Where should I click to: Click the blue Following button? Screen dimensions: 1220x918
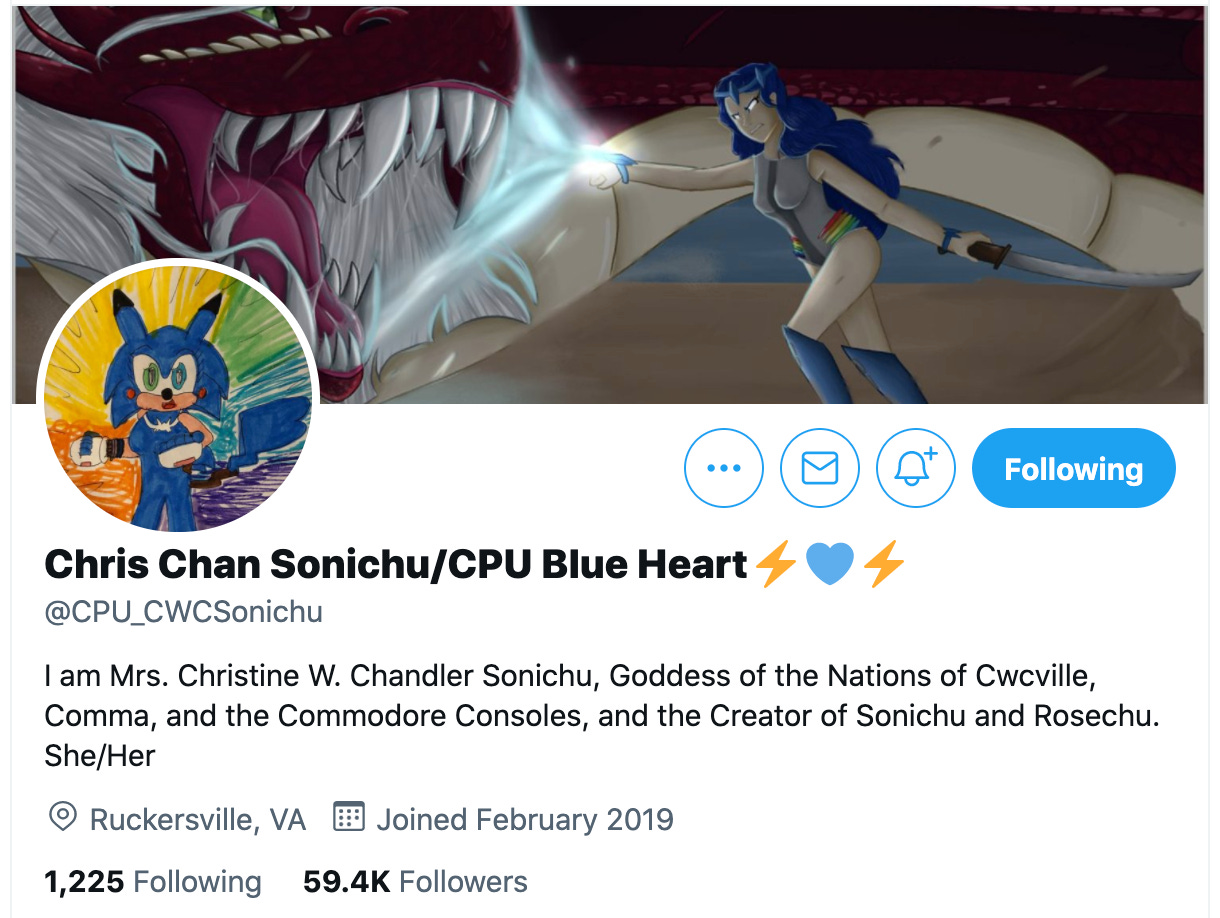pyautogui.click(x=1074, y=468)
